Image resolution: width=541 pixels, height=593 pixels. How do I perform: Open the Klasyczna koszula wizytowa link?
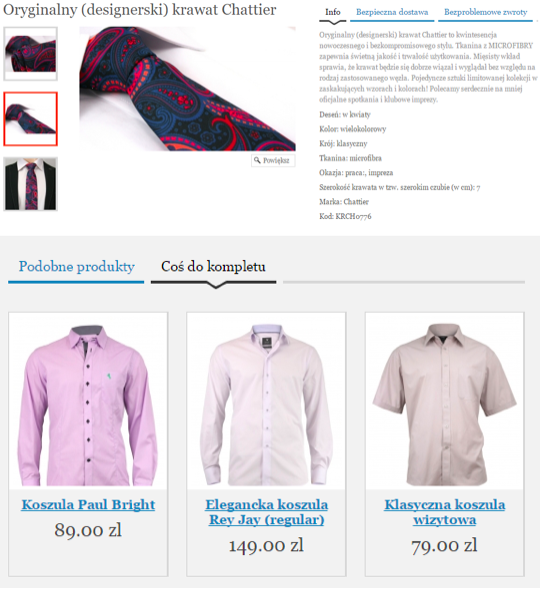[x=445, y=512]
